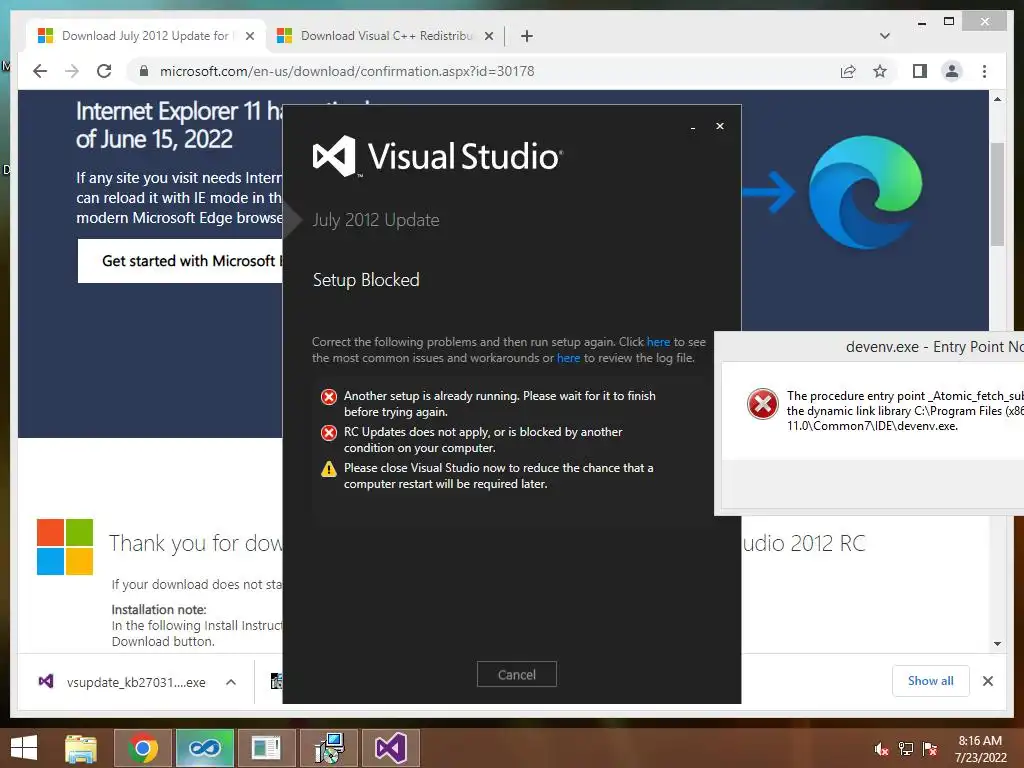Open Visual Studio from taskbar
Viewport: 1024px width, 768px height.
pos(391,748)
